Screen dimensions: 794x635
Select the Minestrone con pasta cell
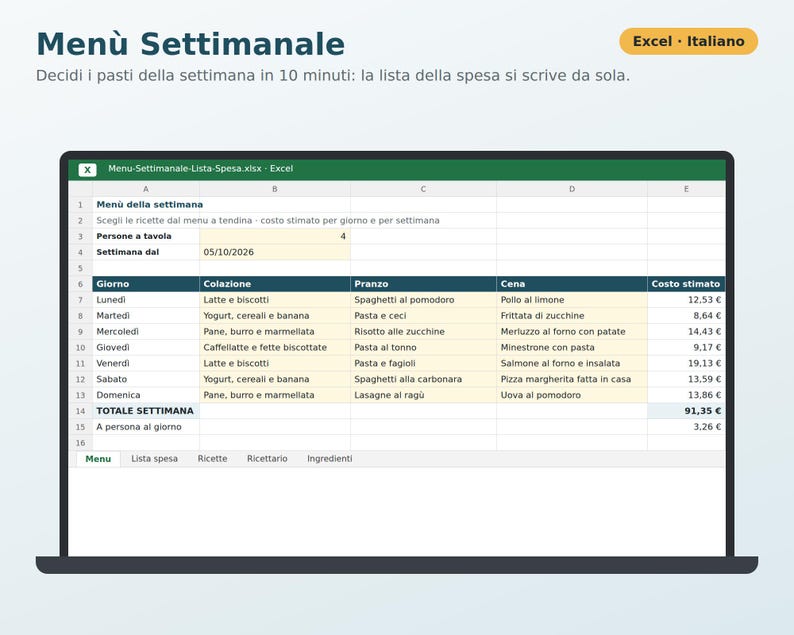572,347
